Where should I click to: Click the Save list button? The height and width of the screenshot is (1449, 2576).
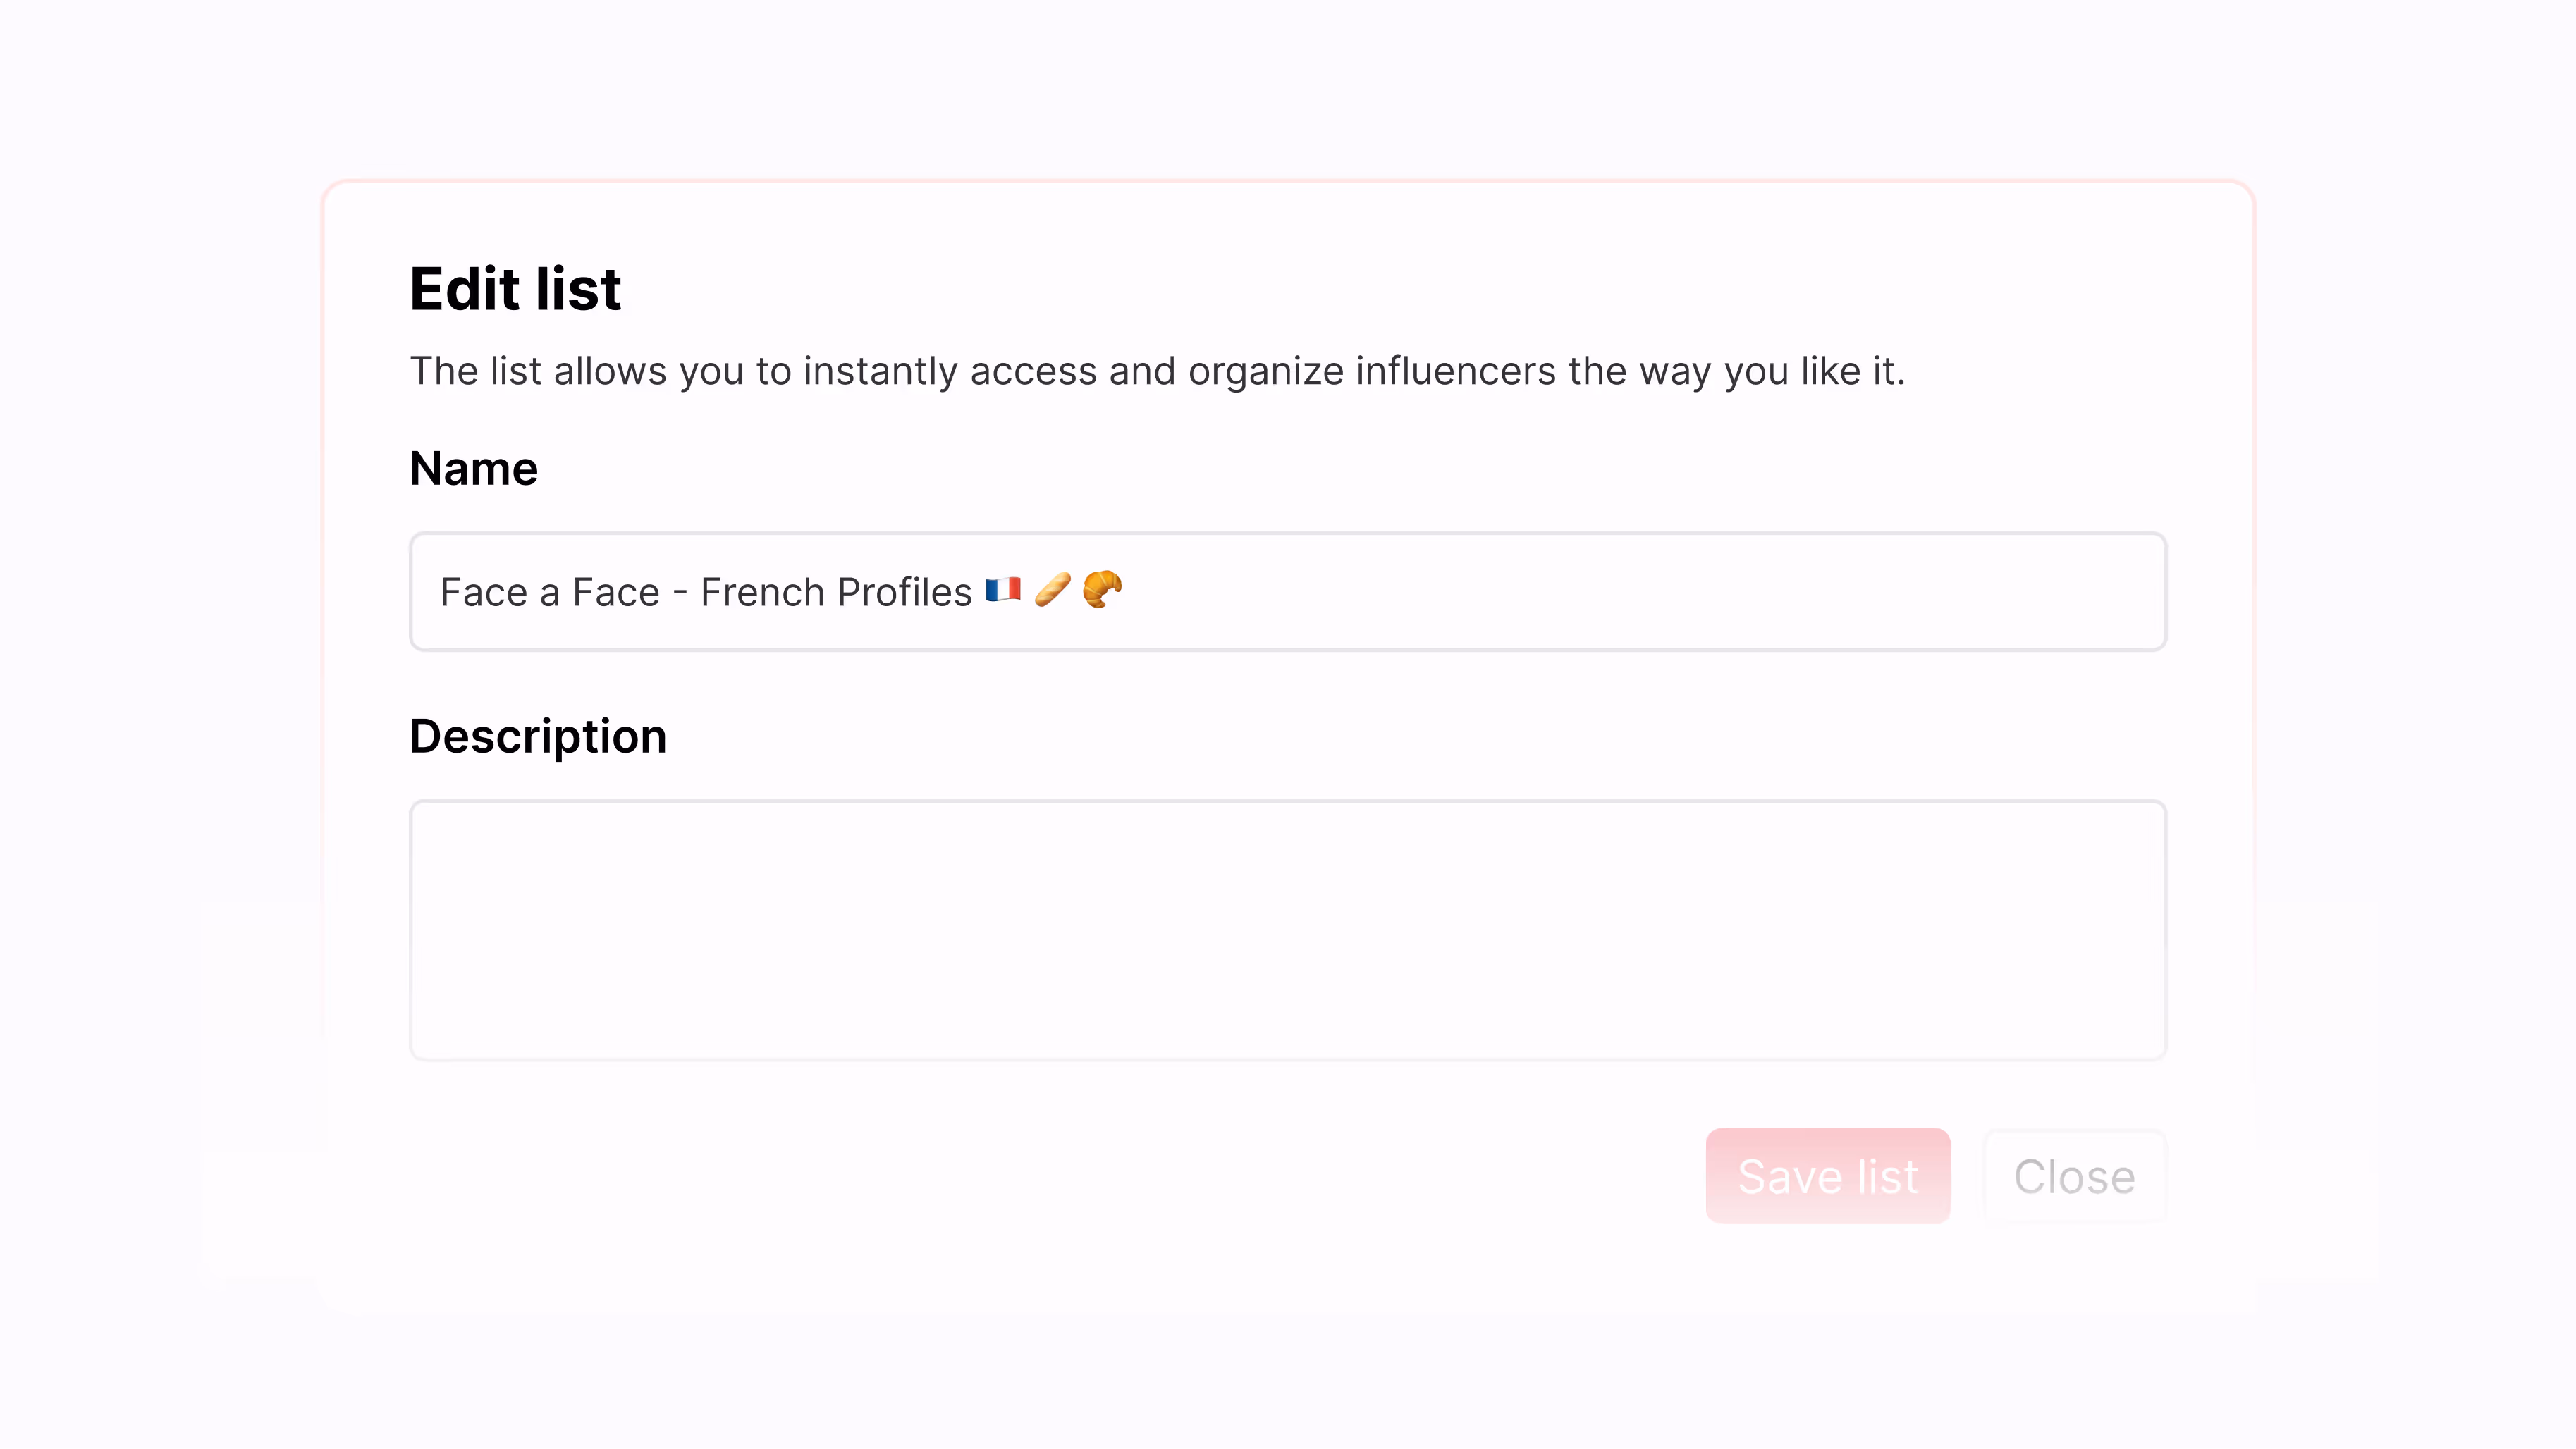tap(1827, 1176)
